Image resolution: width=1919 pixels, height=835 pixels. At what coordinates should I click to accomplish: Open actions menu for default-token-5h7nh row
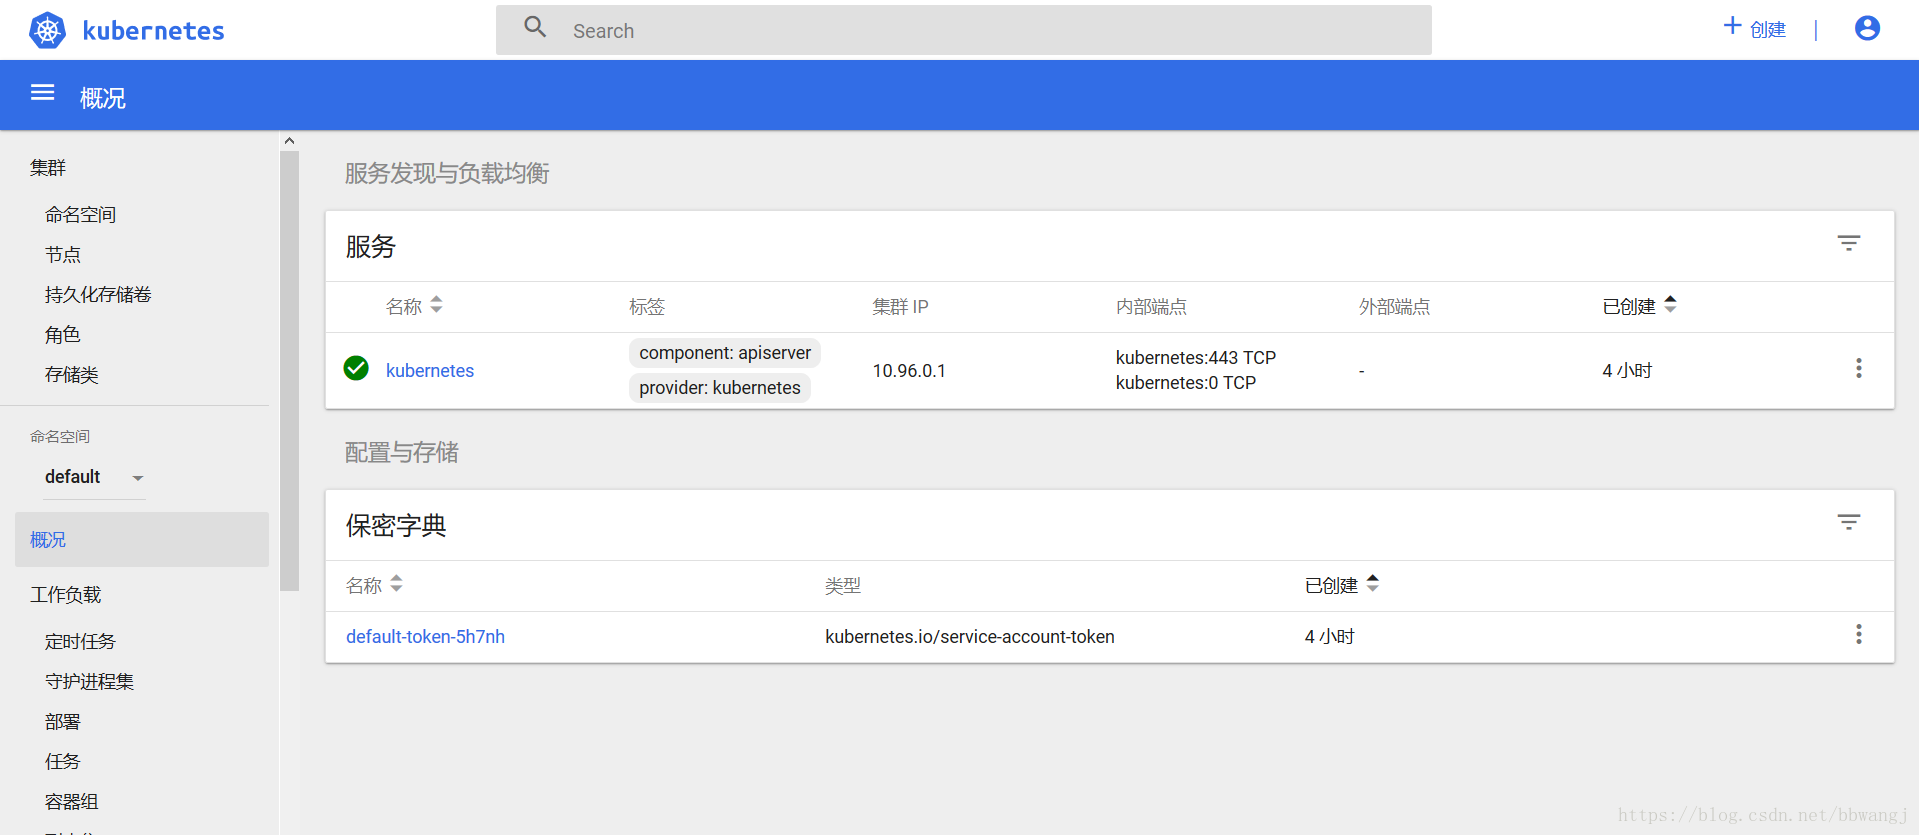pyautogui.click(x=1859, y=634)
